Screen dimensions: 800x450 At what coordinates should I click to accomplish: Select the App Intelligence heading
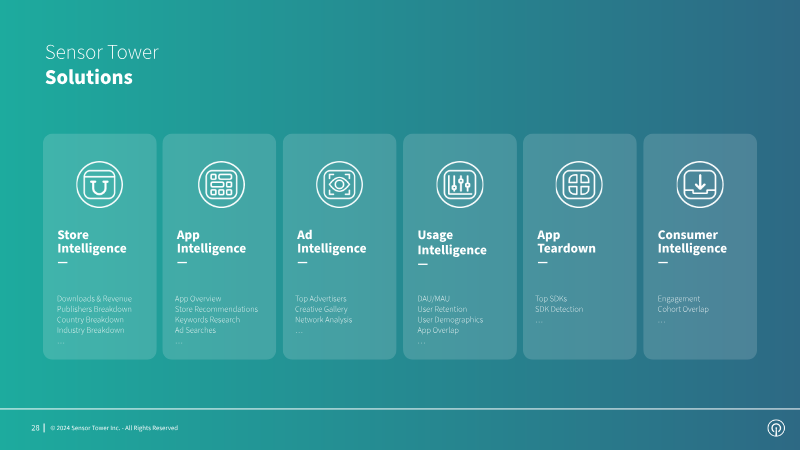(x=211, y=242)
